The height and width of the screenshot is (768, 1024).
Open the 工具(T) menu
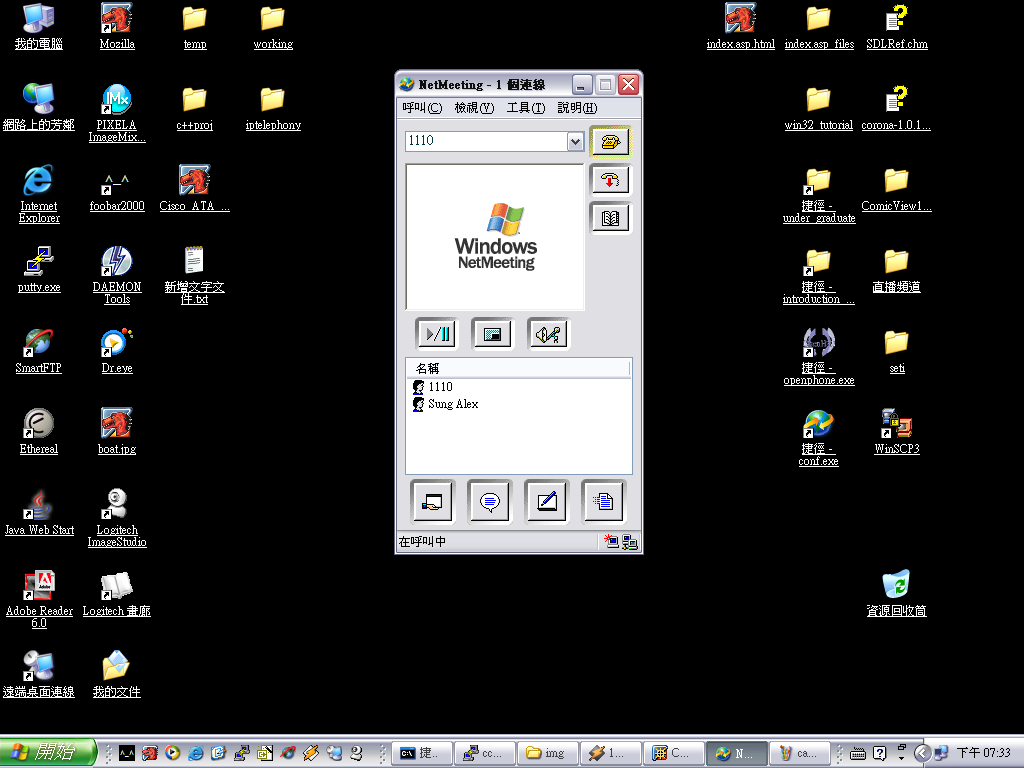coord(526,108)
